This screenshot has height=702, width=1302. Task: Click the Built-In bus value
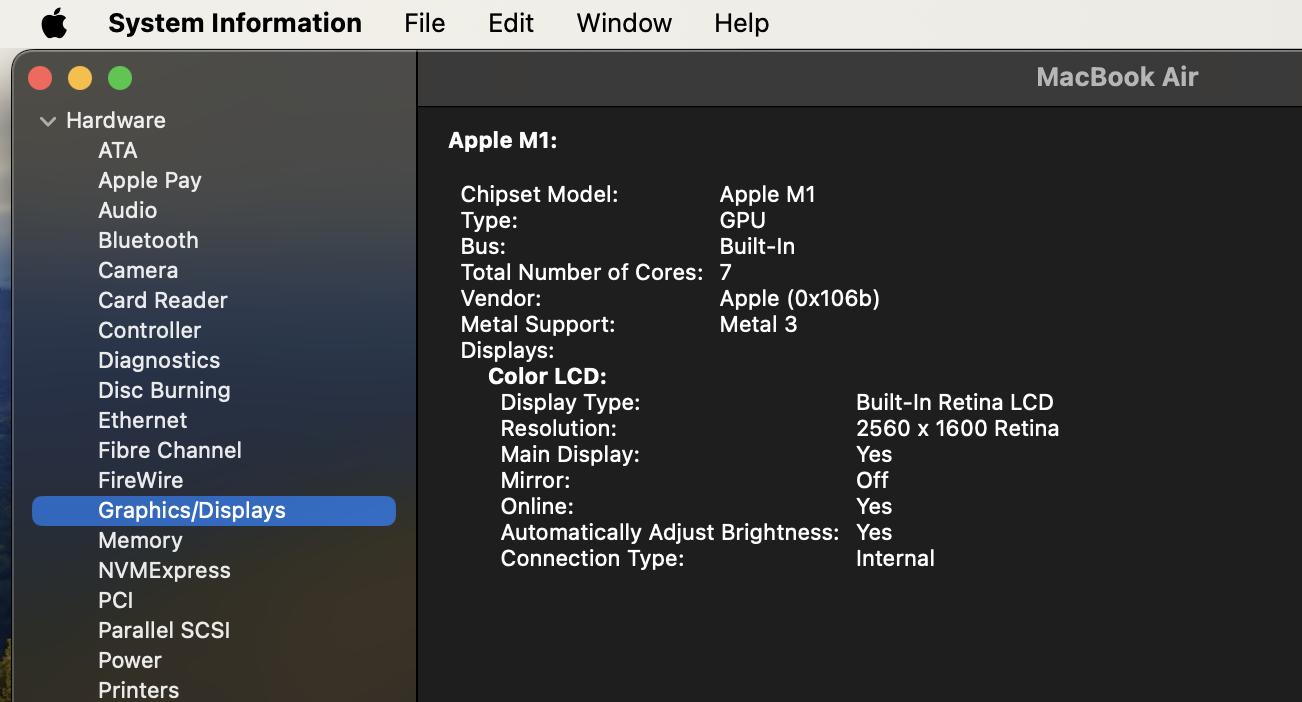click(x=757, y=246)
